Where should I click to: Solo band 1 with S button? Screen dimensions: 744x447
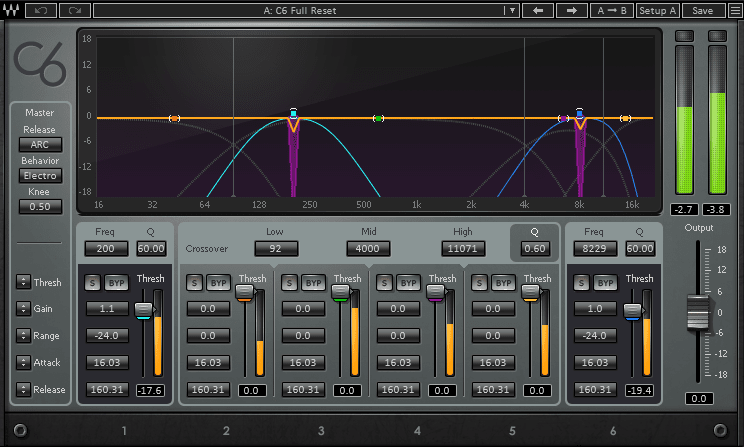(x=93, y=283)
